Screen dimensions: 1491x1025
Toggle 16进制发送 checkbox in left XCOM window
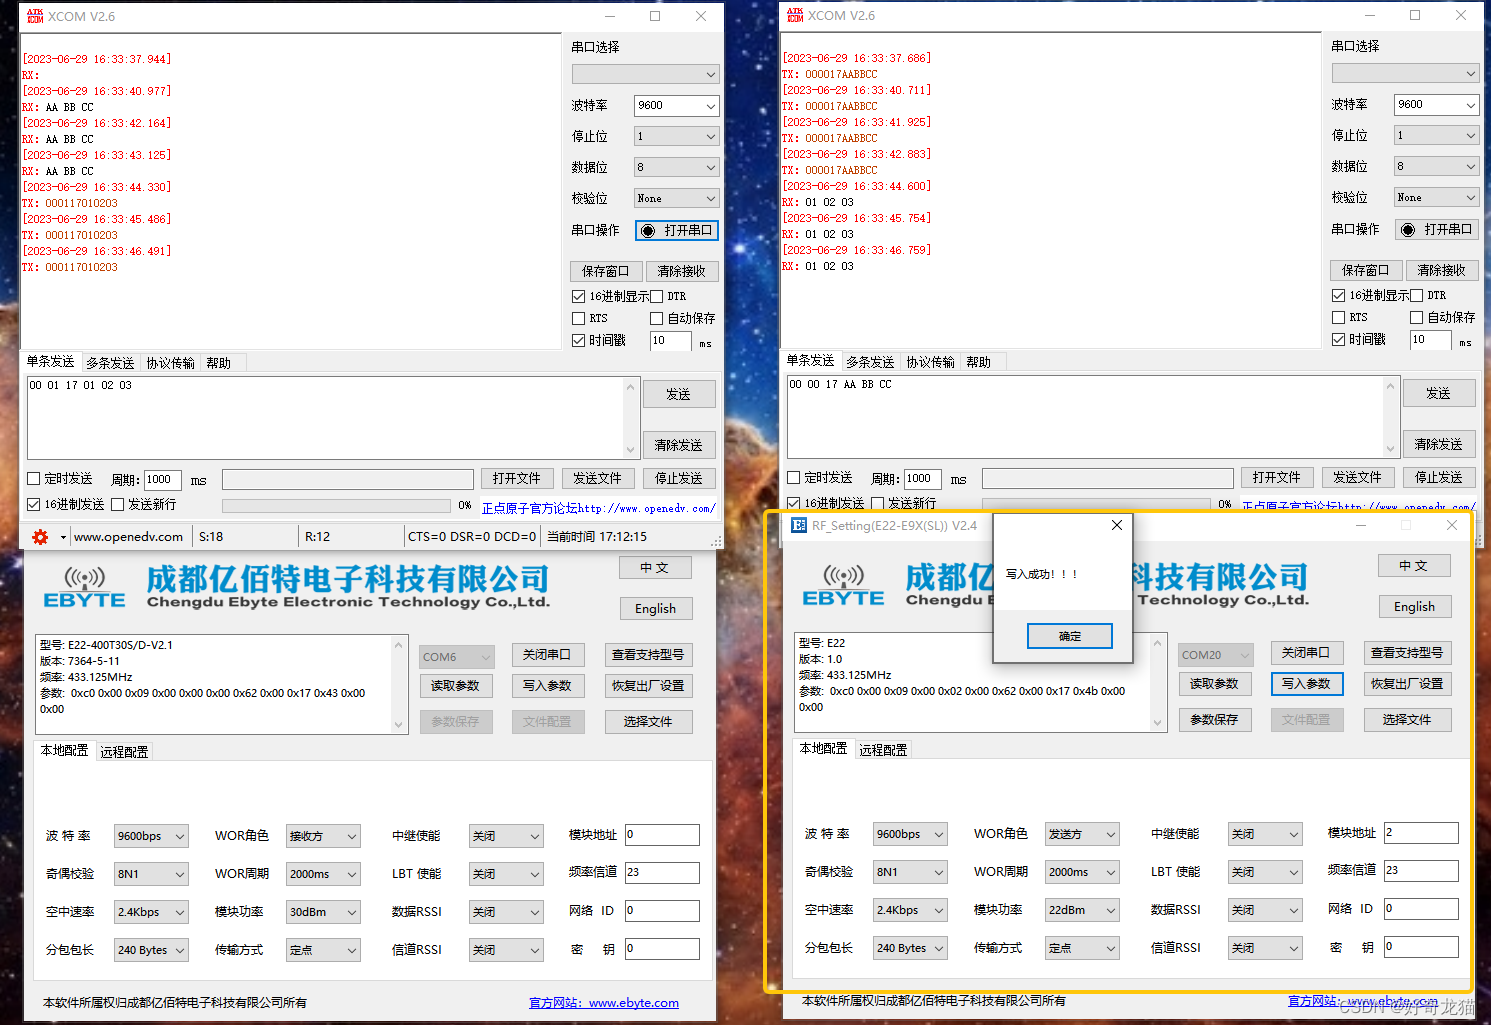33,504
